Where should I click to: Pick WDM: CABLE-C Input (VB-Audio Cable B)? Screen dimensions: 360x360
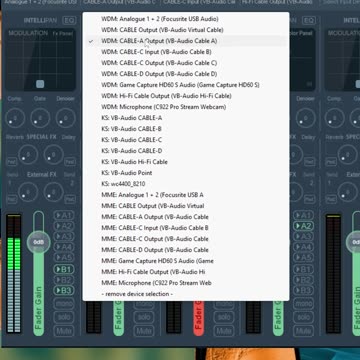tap(186, 52)
